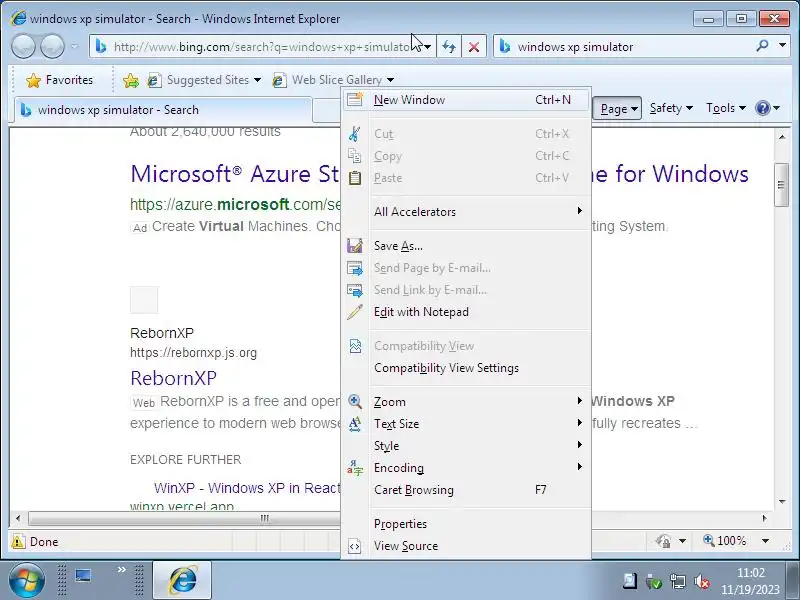This screenshot has width=800, height=600.
Task: Click the Help question mark icon
Action: pos(763,108)
